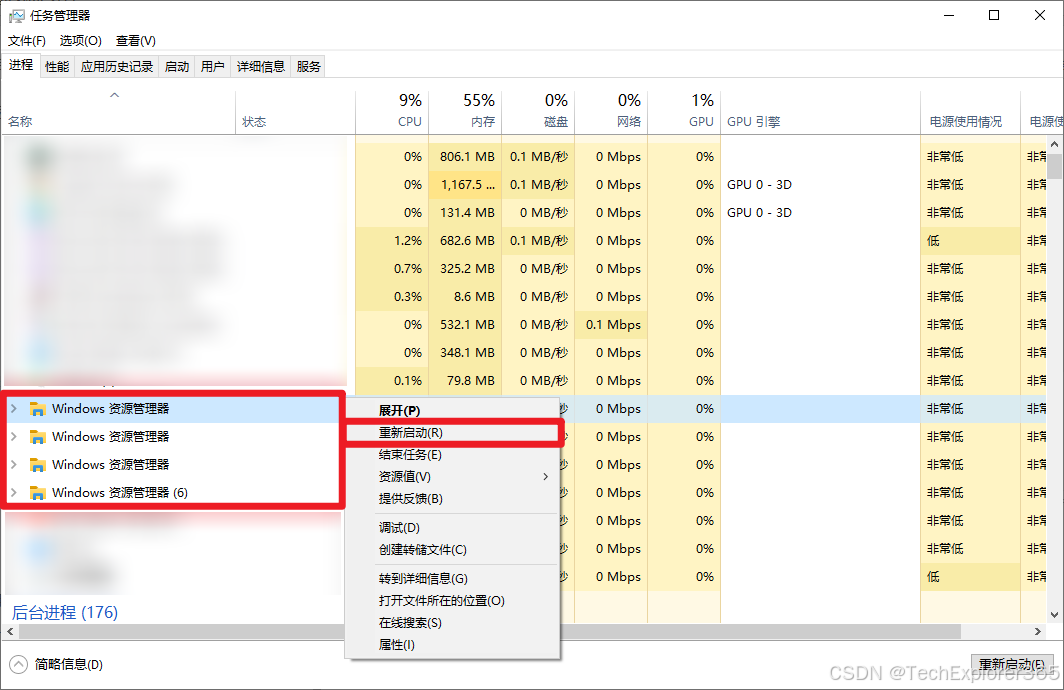
Task: Click the vertical scrollbar down arrow
Action: [x=1054, y=615]
